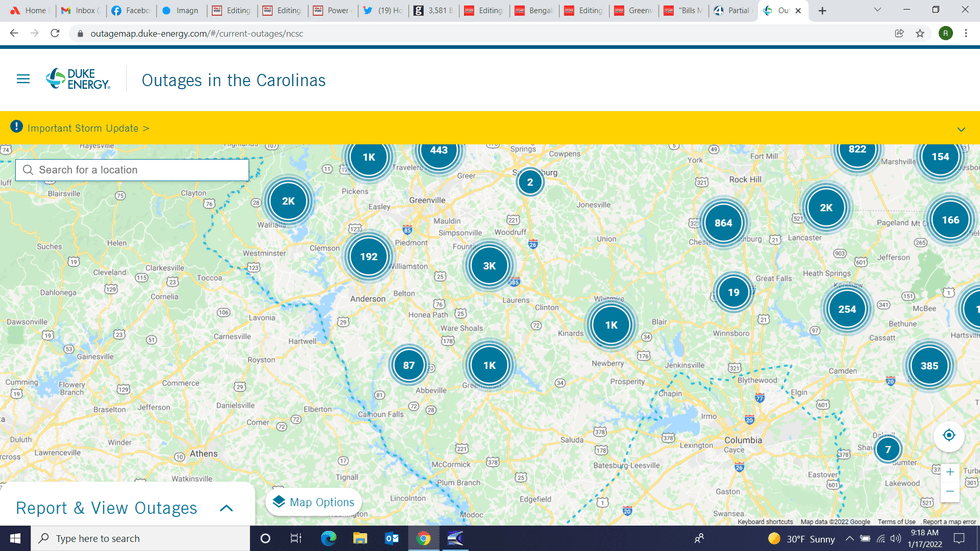Image resolution: width=980 pixels, height=551 pixels.
Task: Select the 2K outage cluster near Walhalla
Action: point(288,201)
